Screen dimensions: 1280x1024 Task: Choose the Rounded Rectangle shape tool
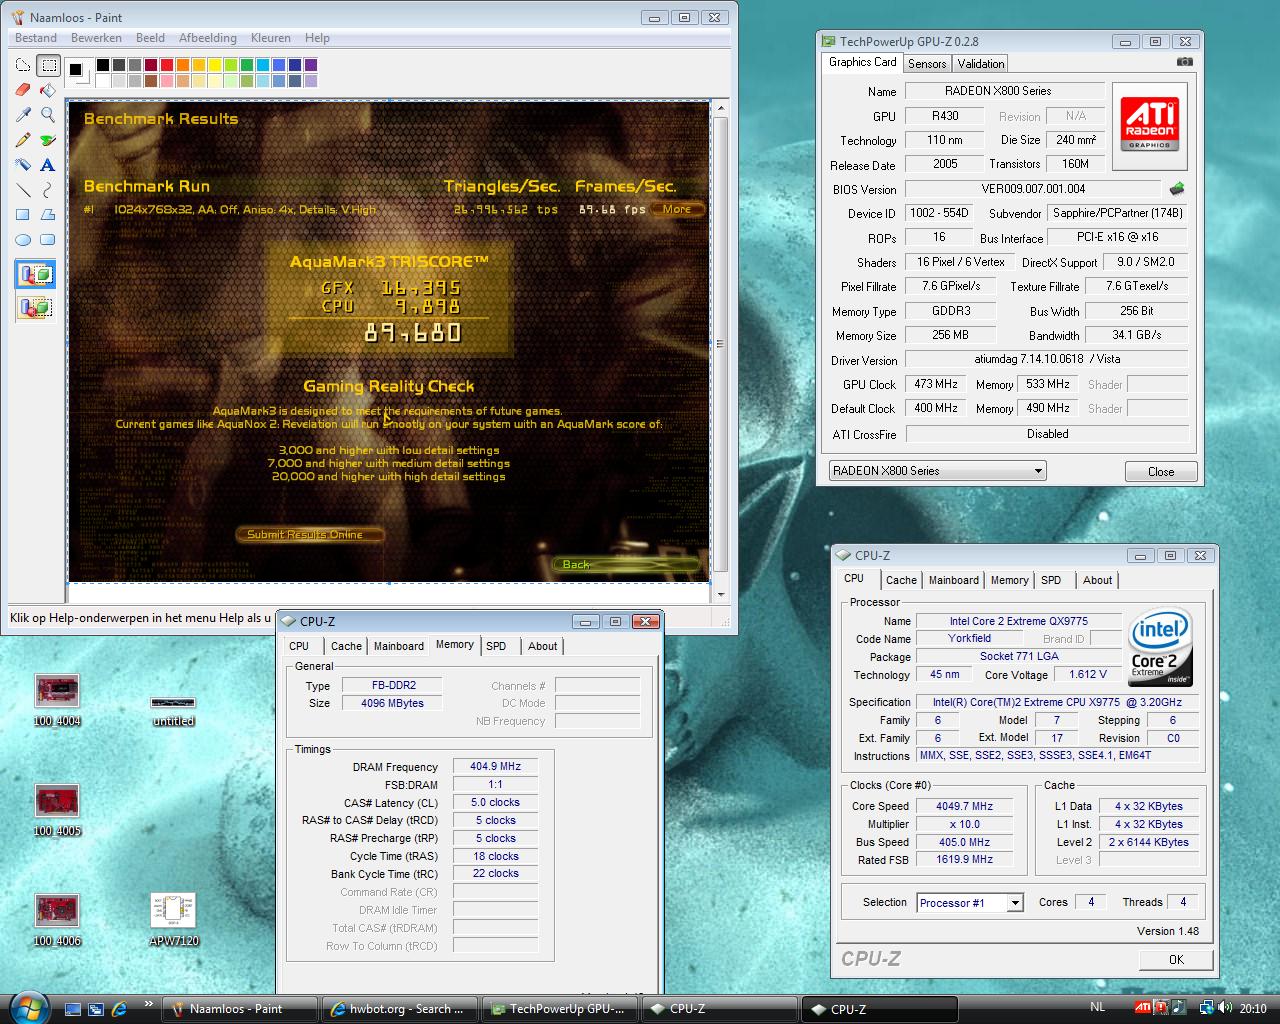click(x=47, y=240)
